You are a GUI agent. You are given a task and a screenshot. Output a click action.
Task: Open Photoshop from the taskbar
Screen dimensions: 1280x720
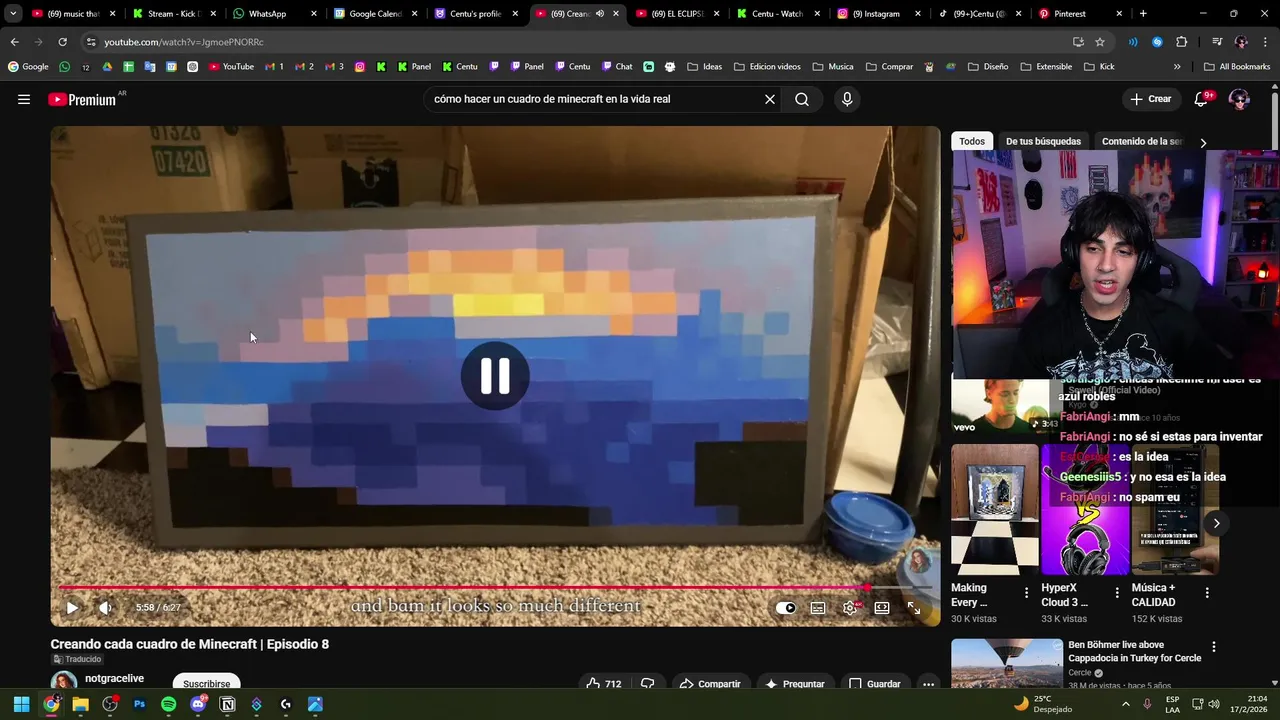[x=139, y=704]
